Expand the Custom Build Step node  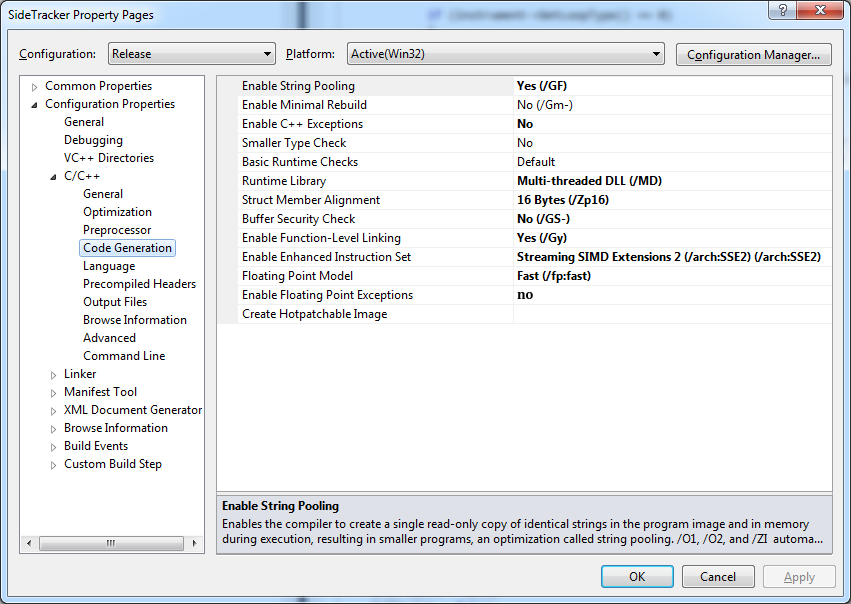click(53, 465)
